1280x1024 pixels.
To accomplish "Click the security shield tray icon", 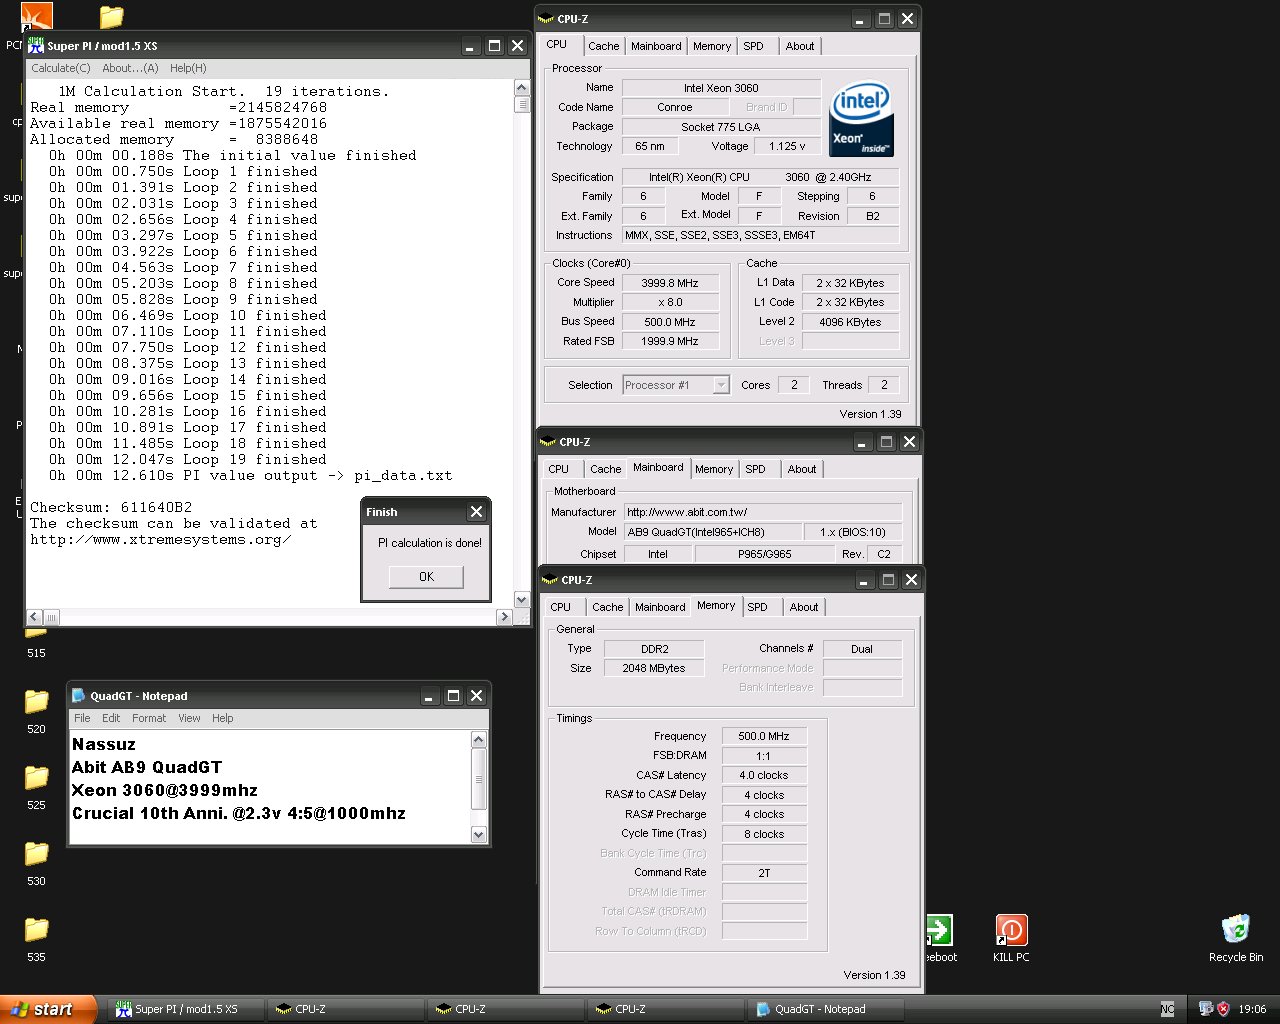I will point(1223,1009).
